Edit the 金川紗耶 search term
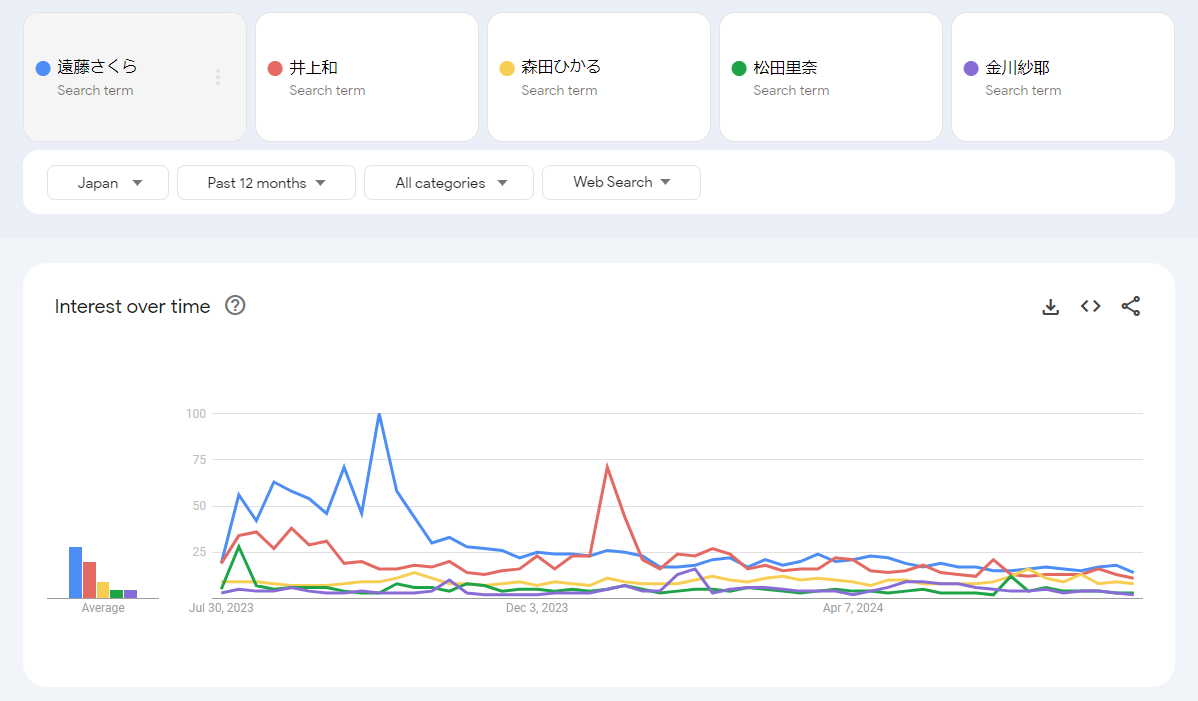This screenshot has height=701, width=1198. point(1018,68)
